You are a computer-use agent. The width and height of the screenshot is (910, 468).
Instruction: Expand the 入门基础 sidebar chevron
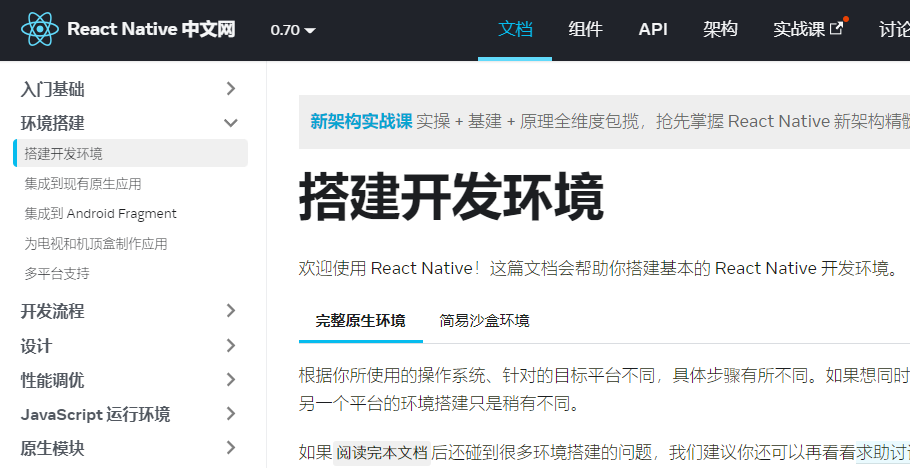231,88
